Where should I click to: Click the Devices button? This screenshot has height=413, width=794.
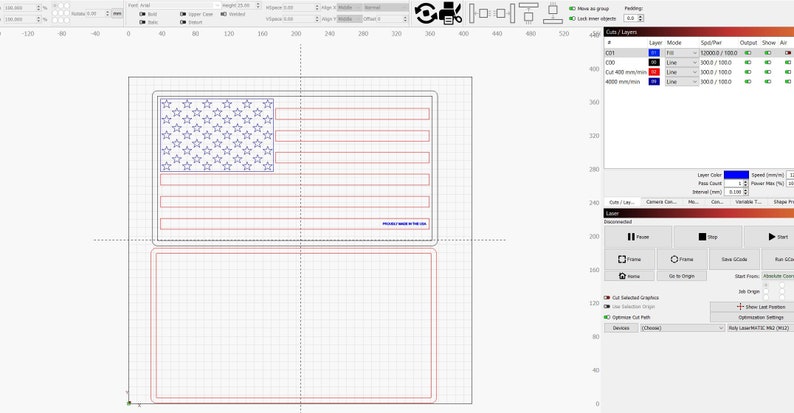621,328
